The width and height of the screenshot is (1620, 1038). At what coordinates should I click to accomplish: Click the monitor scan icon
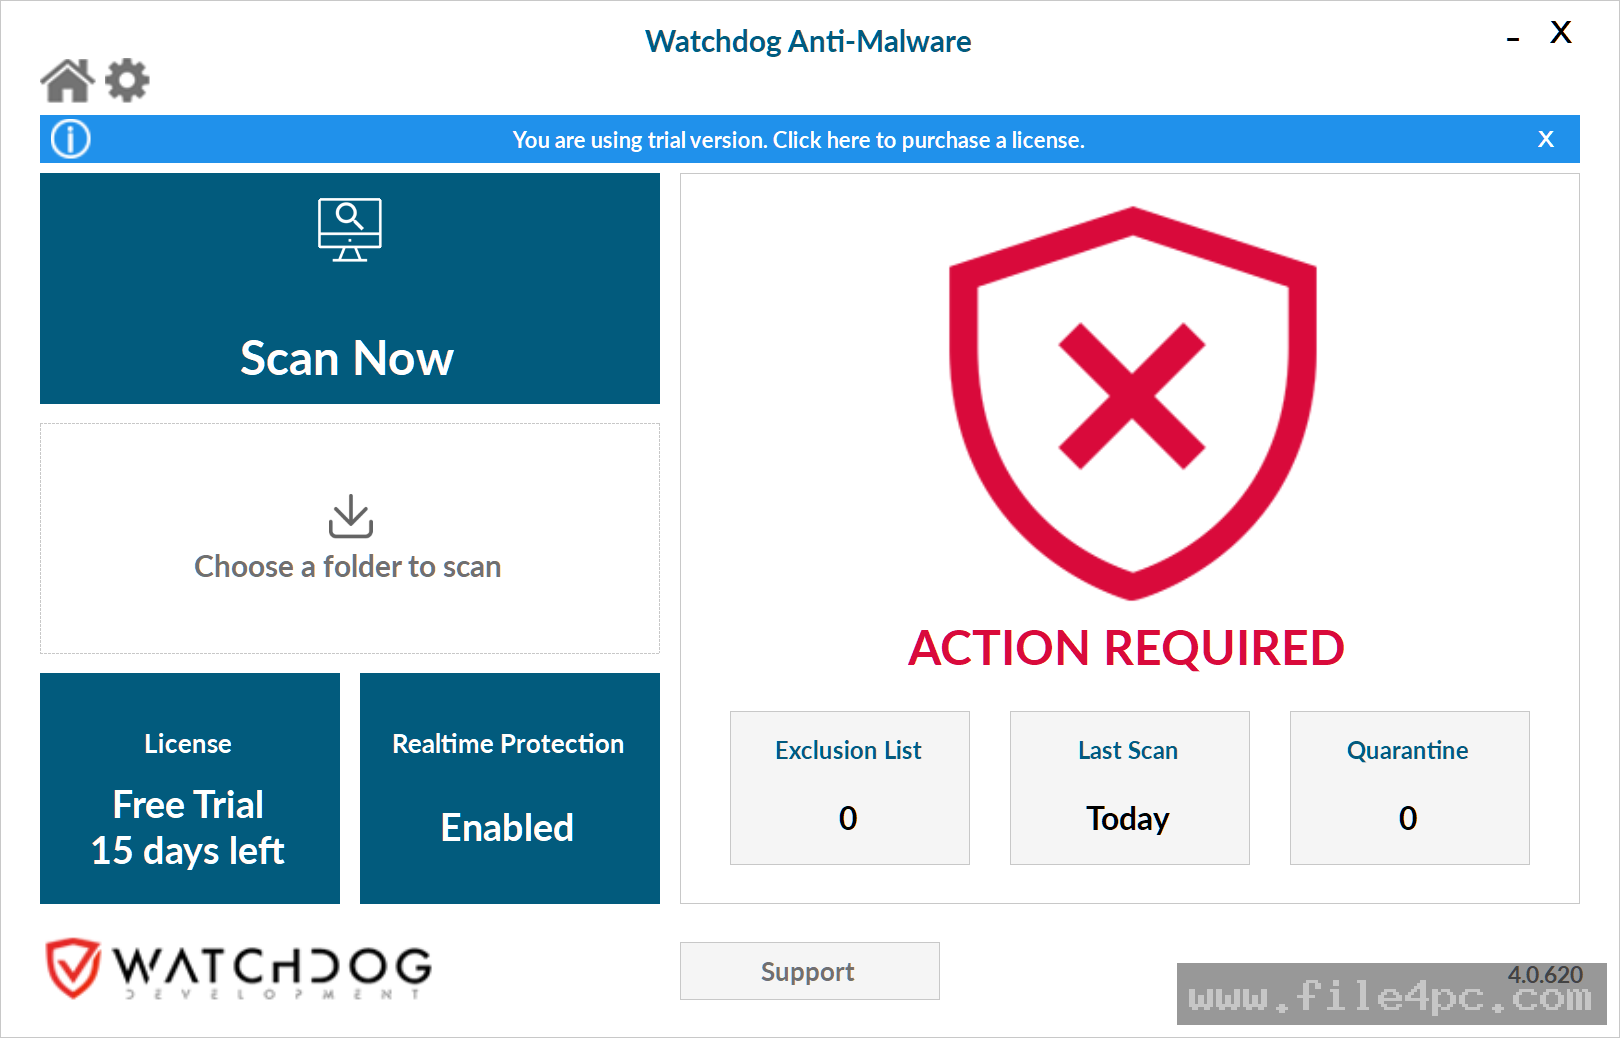350,230
